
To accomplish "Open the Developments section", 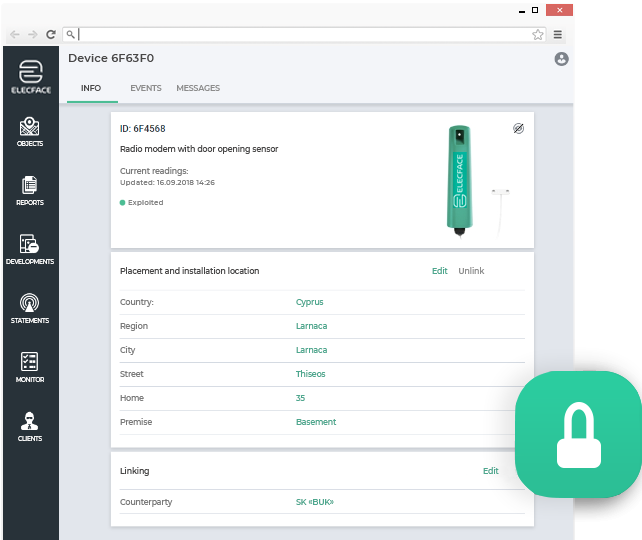I will 29,249.
